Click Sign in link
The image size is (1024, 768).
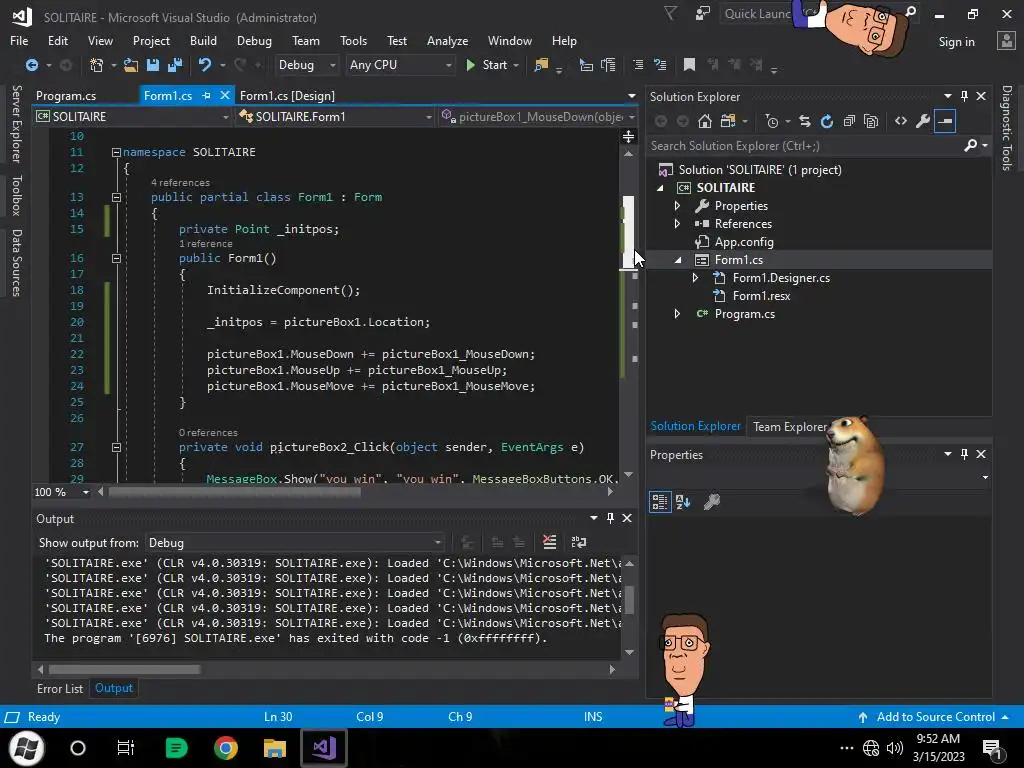pos(956,42)
